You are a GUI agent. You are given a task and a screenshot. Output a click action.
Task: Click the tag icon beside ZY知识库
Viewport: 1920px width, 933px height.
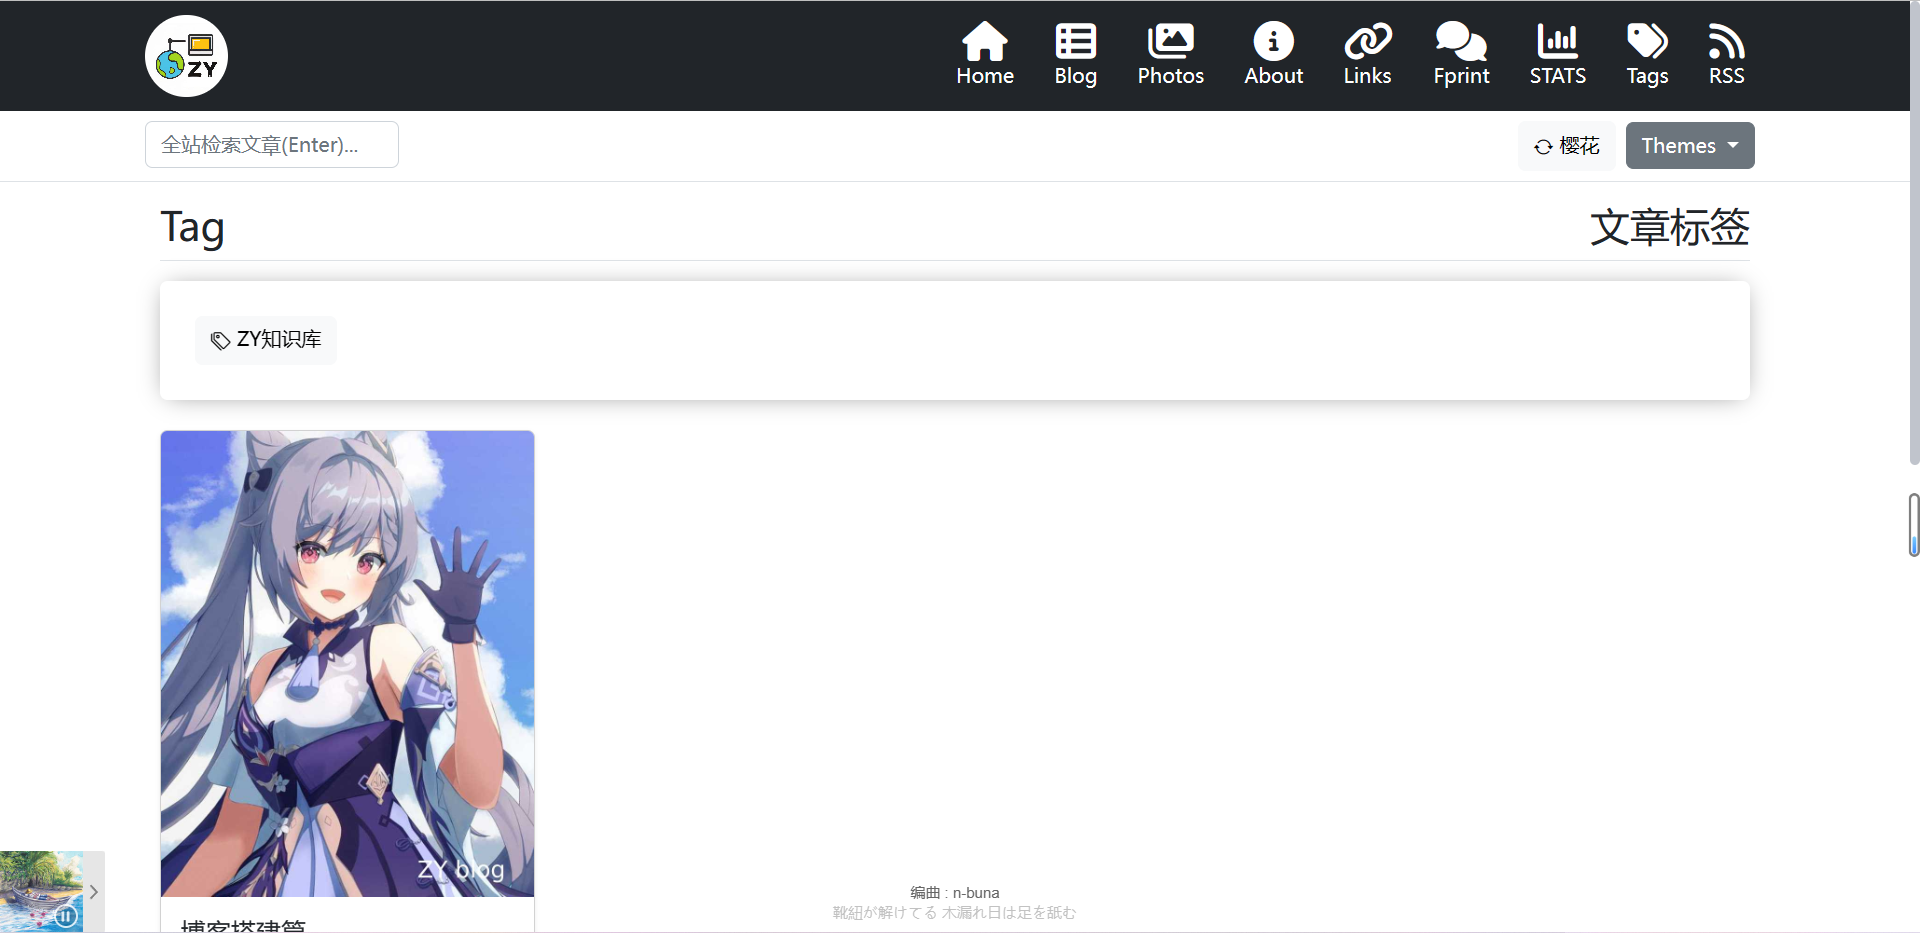pos(220,341)
